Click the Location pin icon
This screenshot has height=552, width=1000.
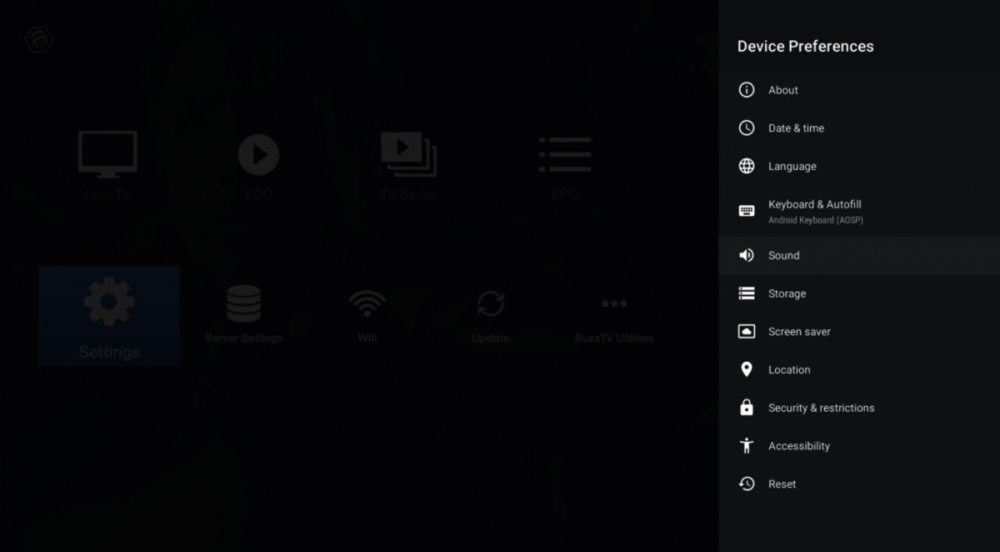[x=746, y=370]
